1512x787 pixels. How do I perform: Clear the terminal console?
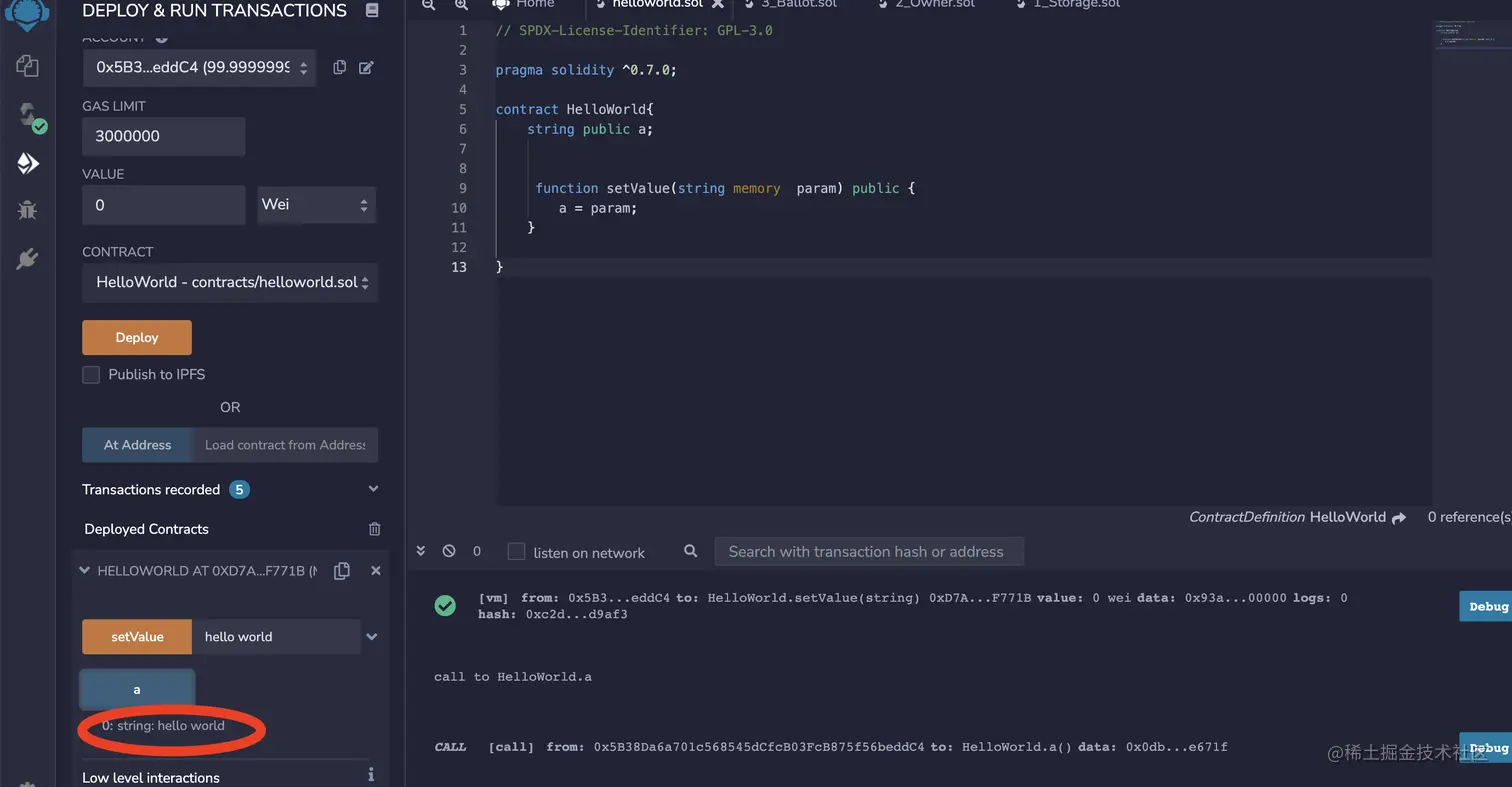pos(449,551)
